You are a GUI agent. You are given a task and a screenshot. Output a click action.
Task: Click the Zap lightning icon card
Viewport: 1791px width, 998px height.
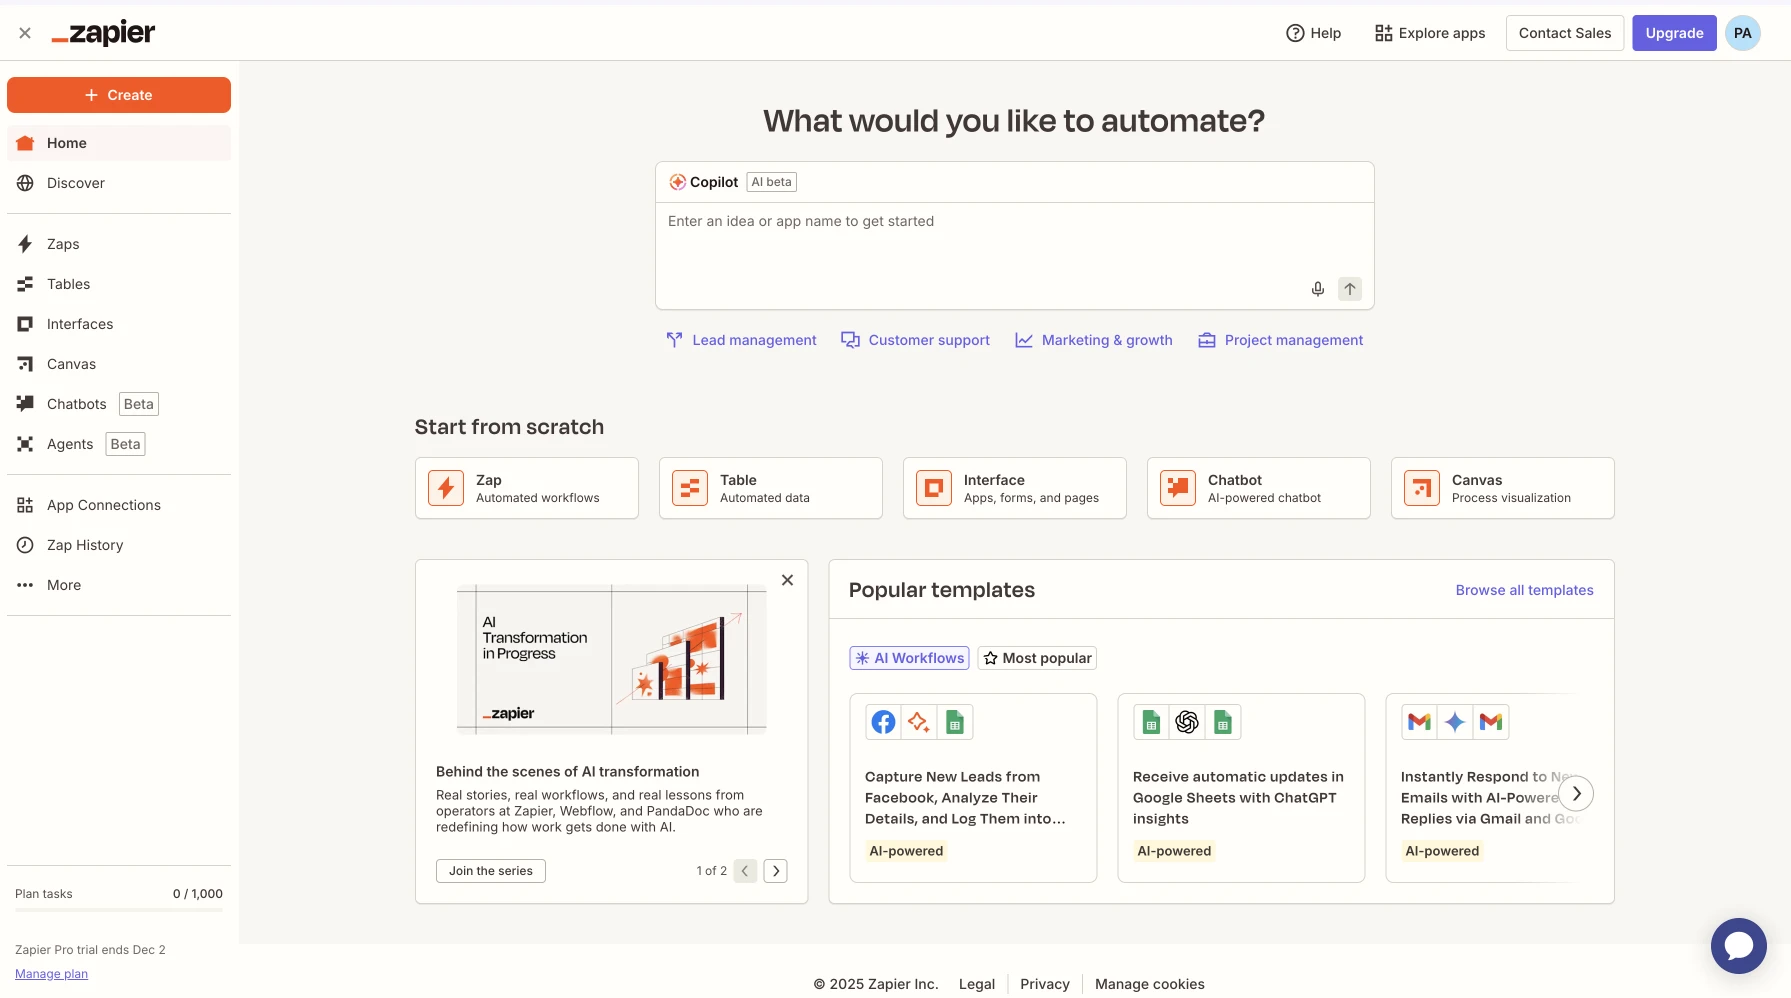[x=446, y=488]
